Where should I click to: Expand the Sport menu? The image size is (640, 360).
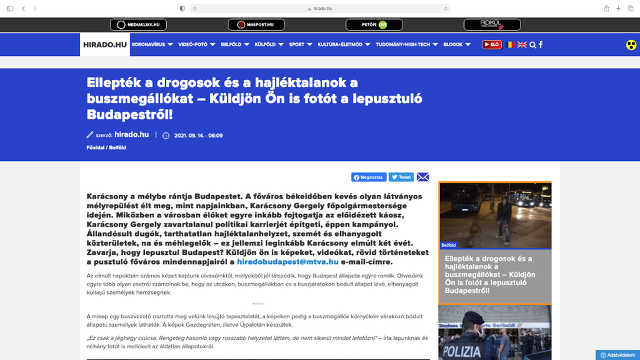tap(300, 44)
